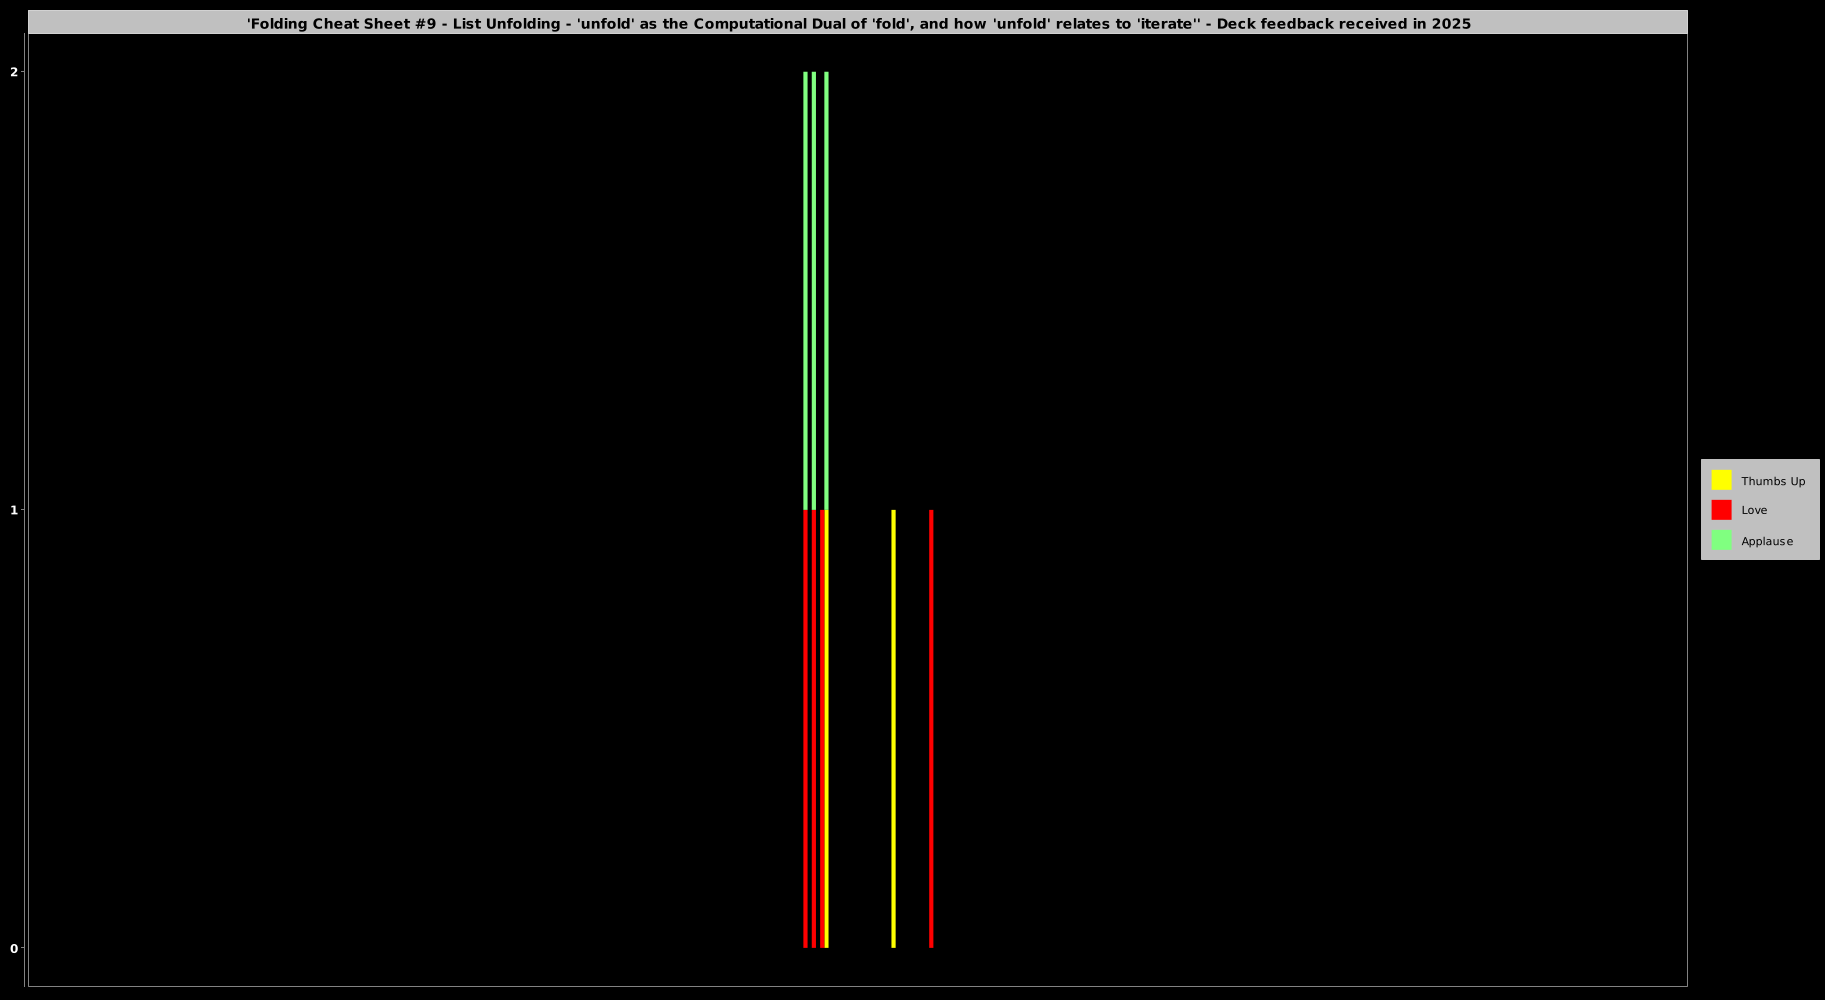Select the 'Love' legend label
Image resolution: width=1825 pixels, height=1000 pixels.
click(1754, 510)
